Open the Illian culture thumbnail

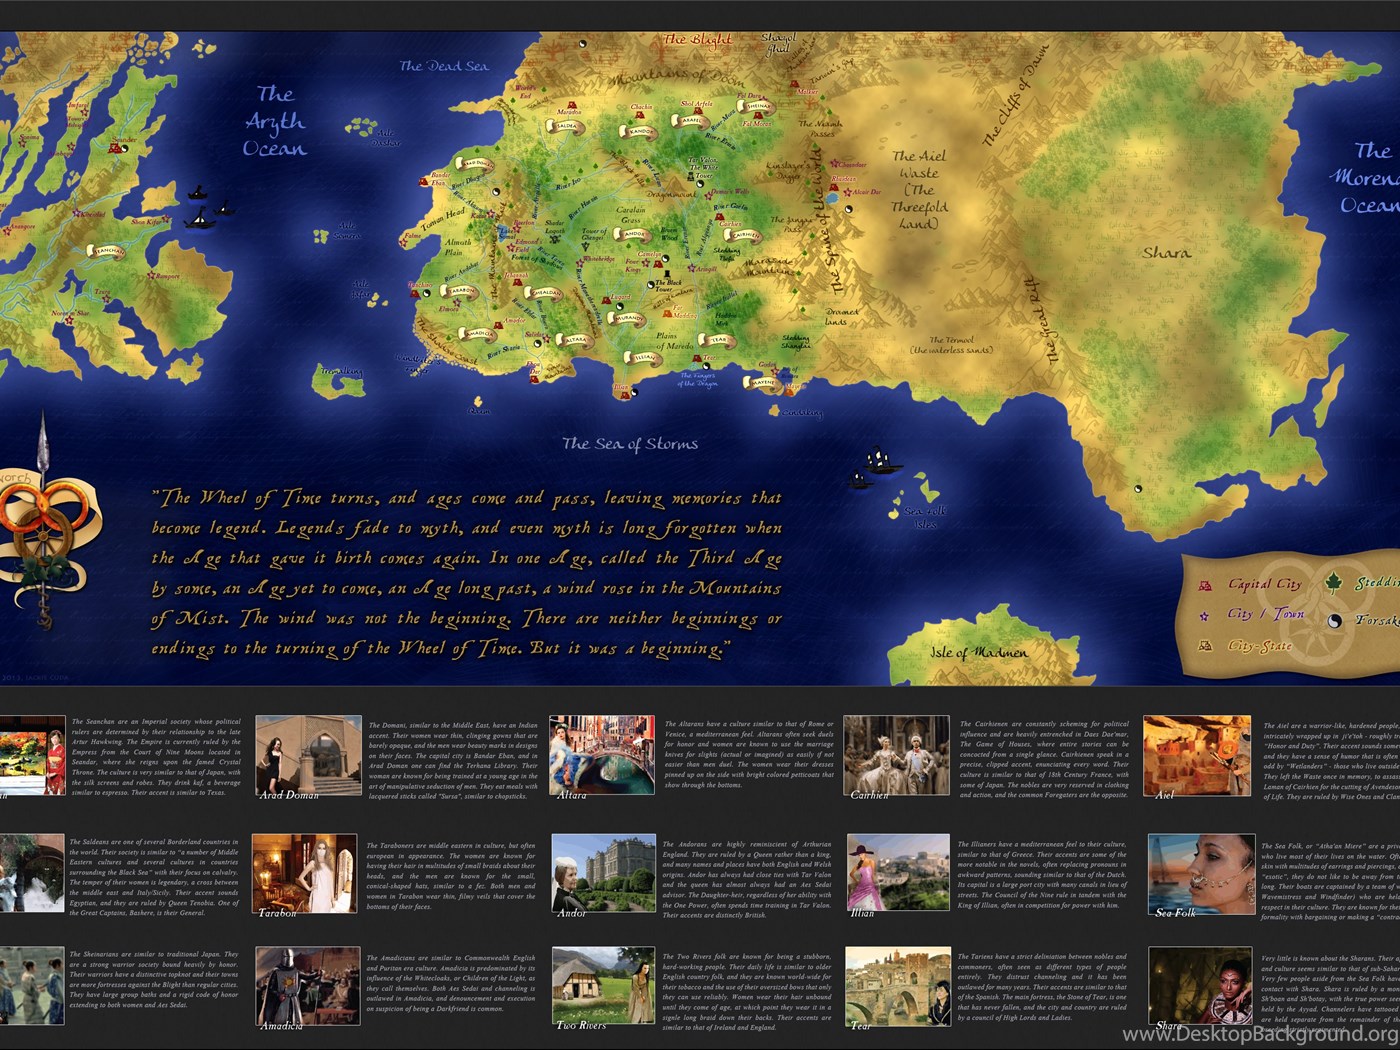898,874
